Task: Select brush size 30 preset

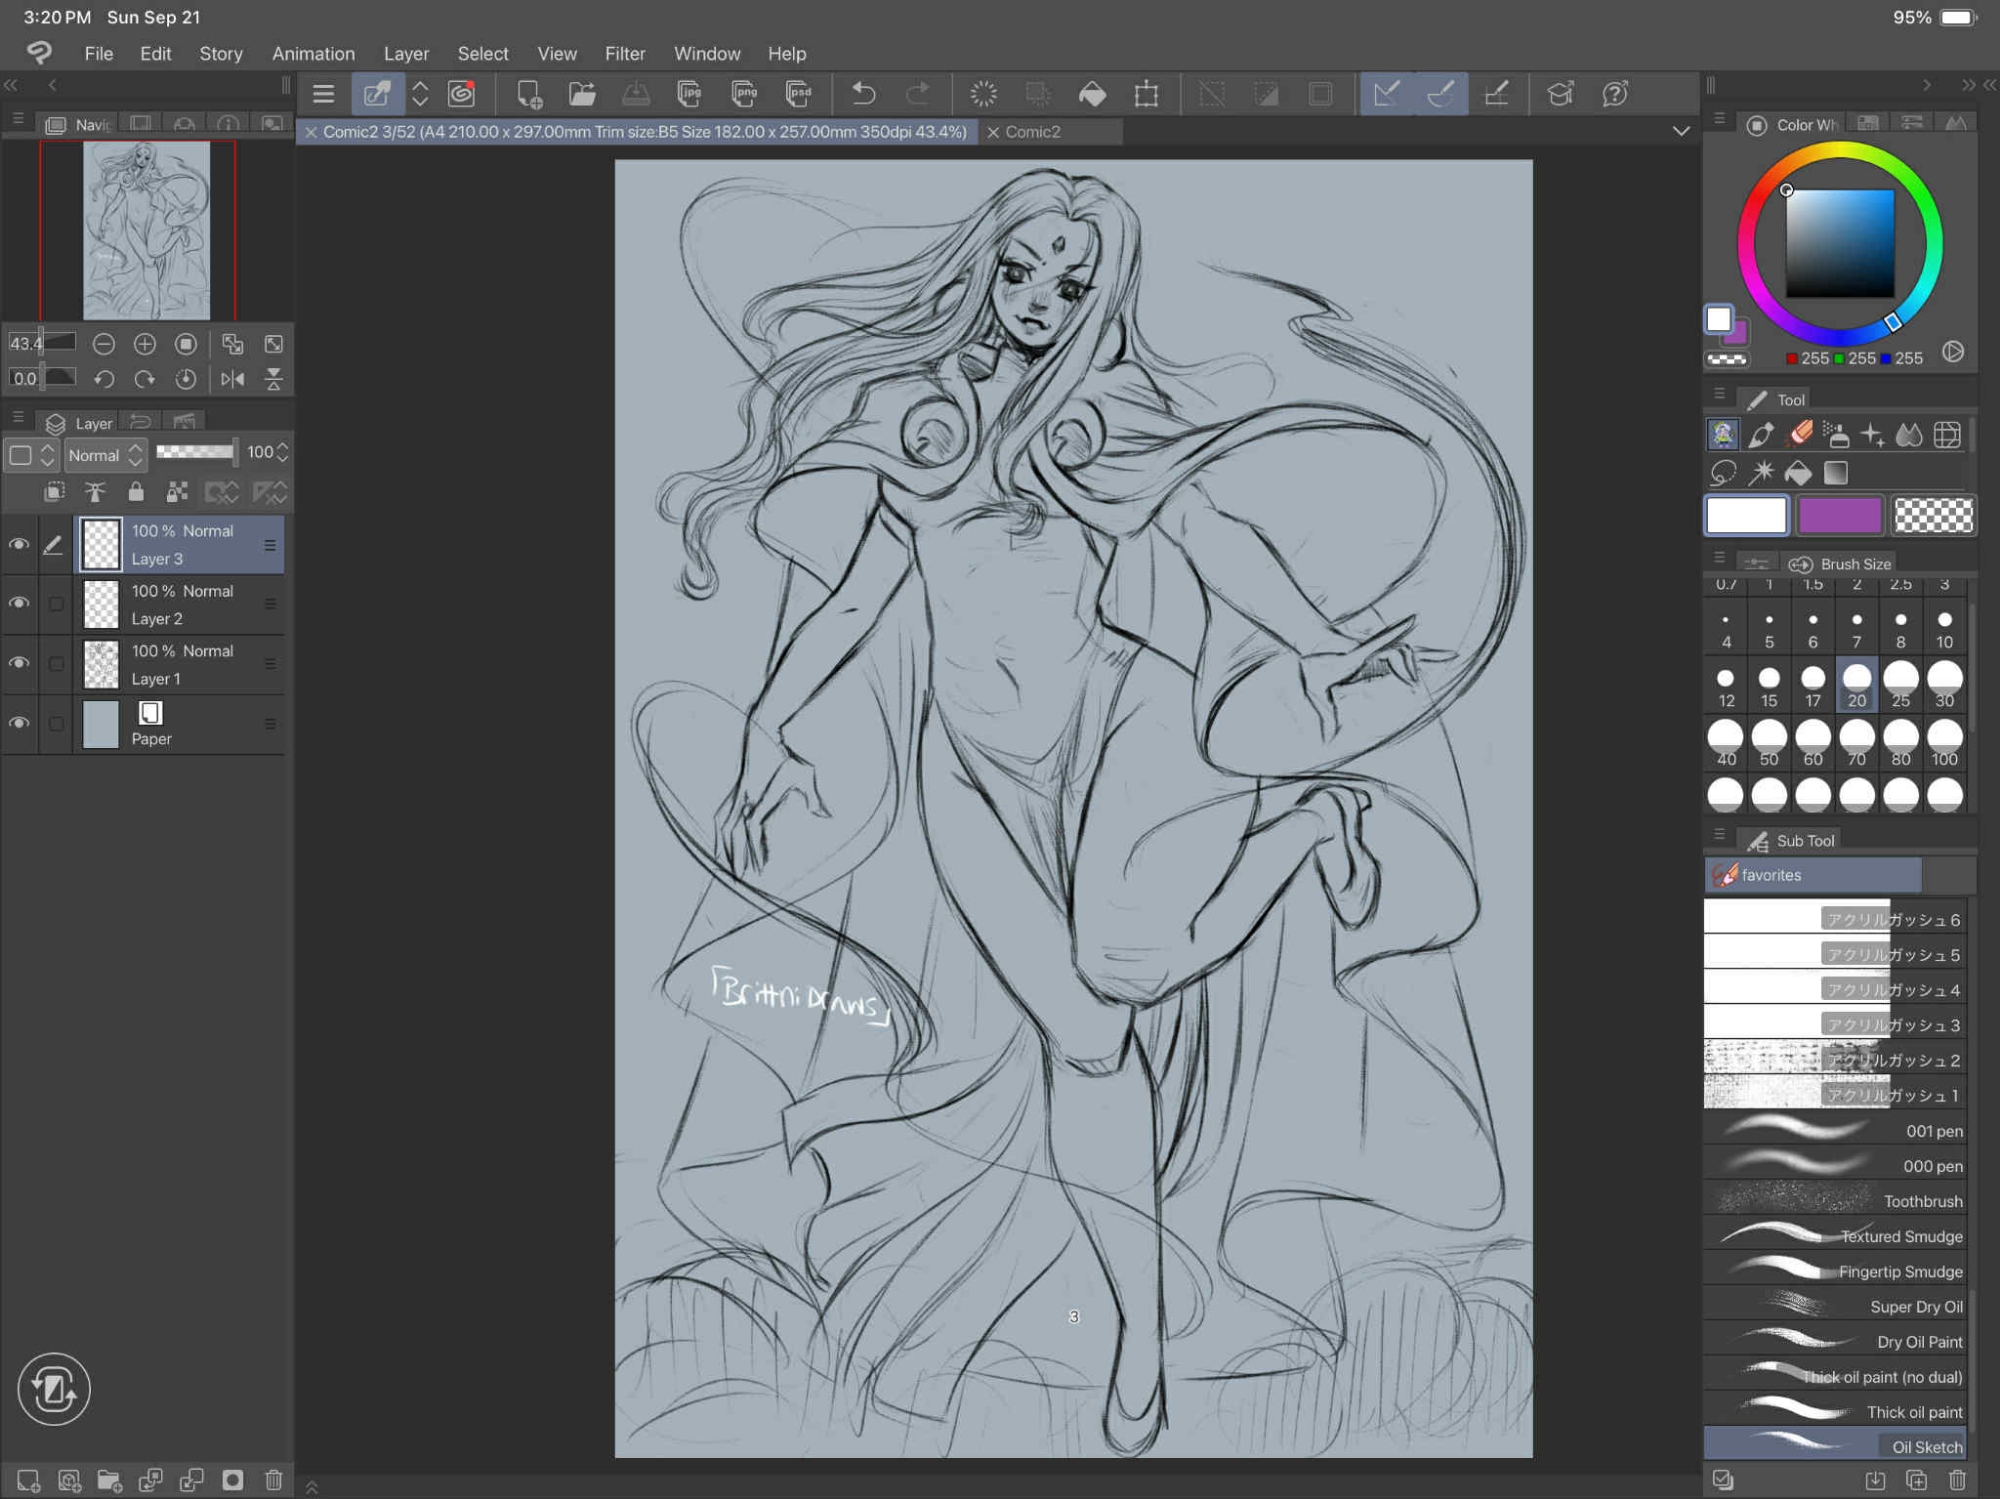Action: pyautogui.click(x=1944, y=684)
